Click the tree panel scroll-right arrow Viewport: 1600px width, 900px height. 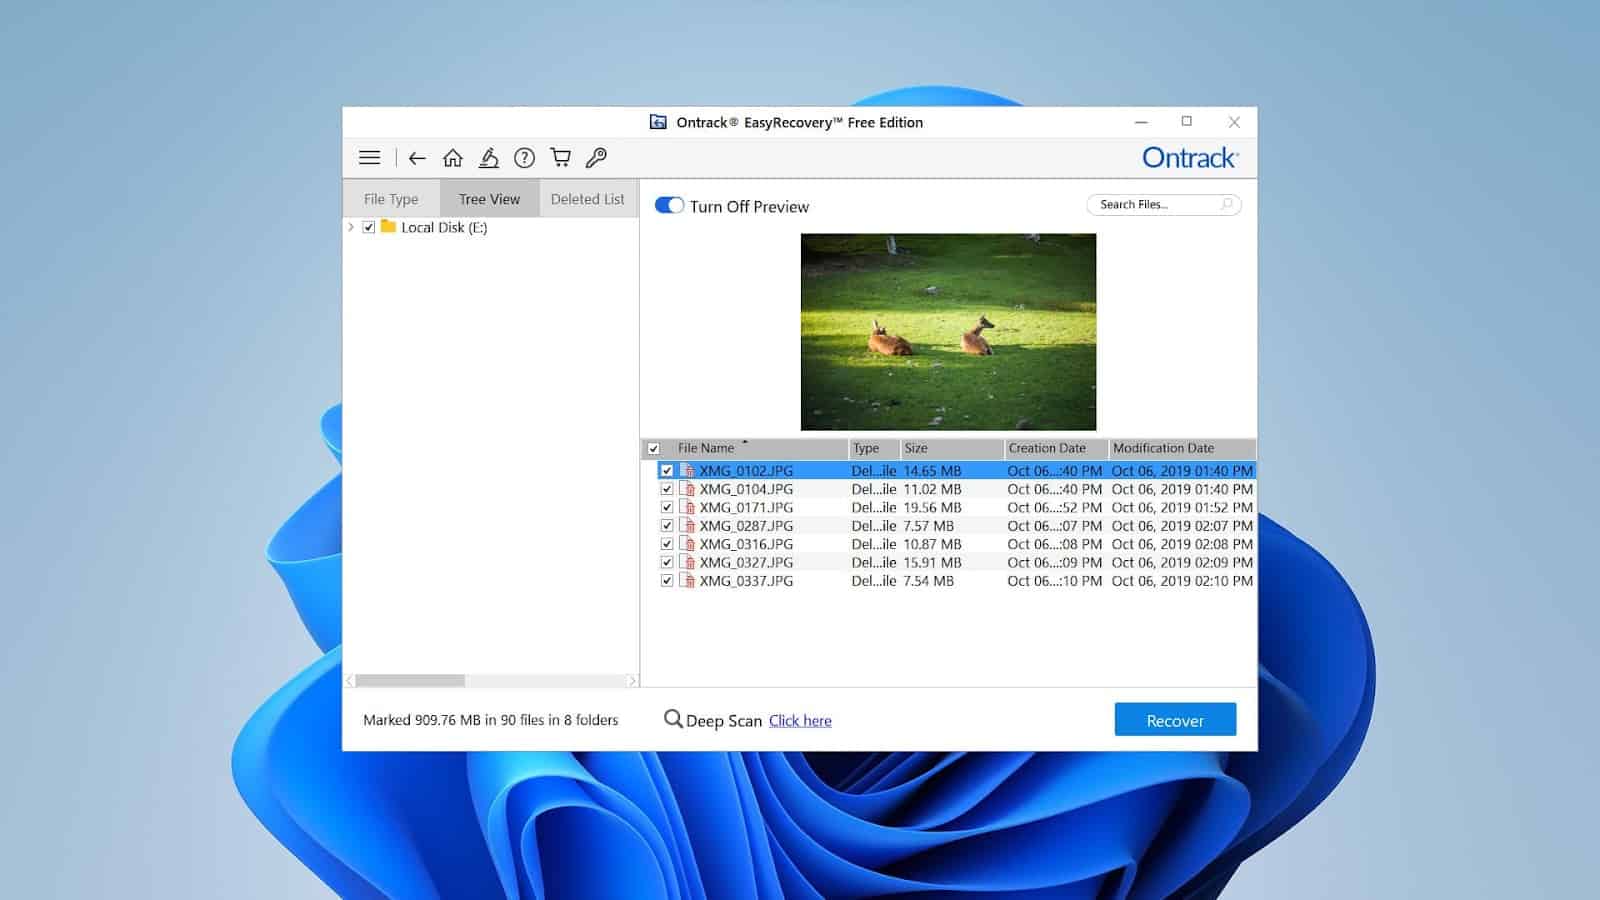click(632, 680)
